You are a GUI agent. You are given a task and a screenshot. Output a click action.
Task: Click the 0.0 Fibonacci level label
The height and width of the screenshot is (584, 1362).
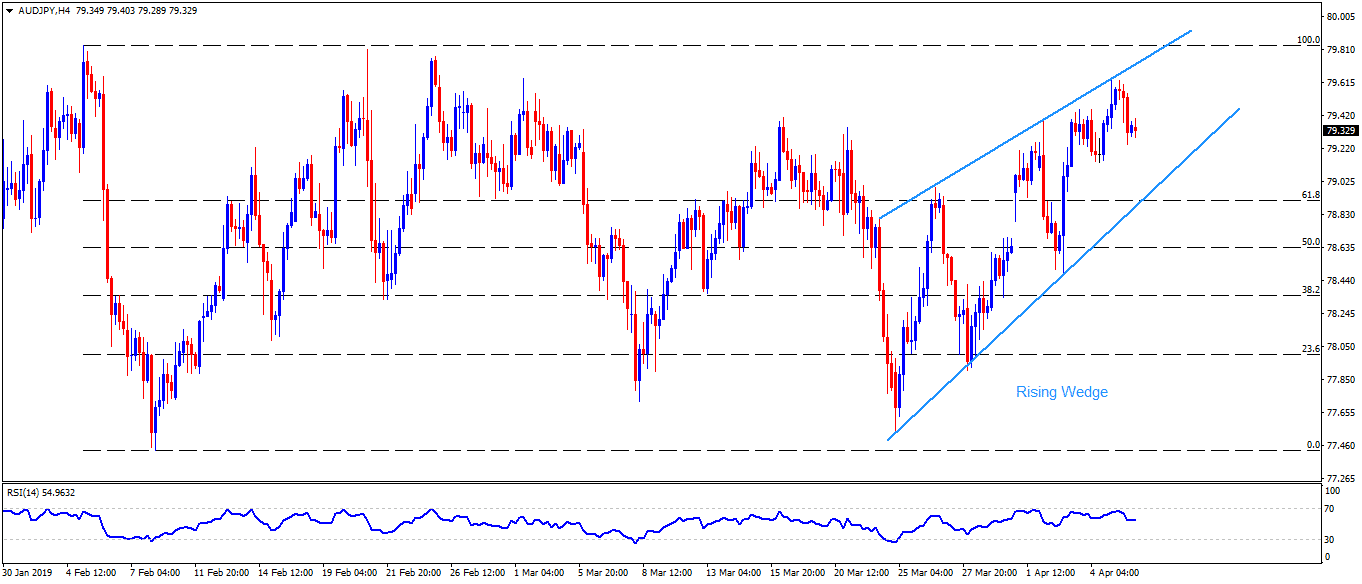click(x=1313, y=444)
